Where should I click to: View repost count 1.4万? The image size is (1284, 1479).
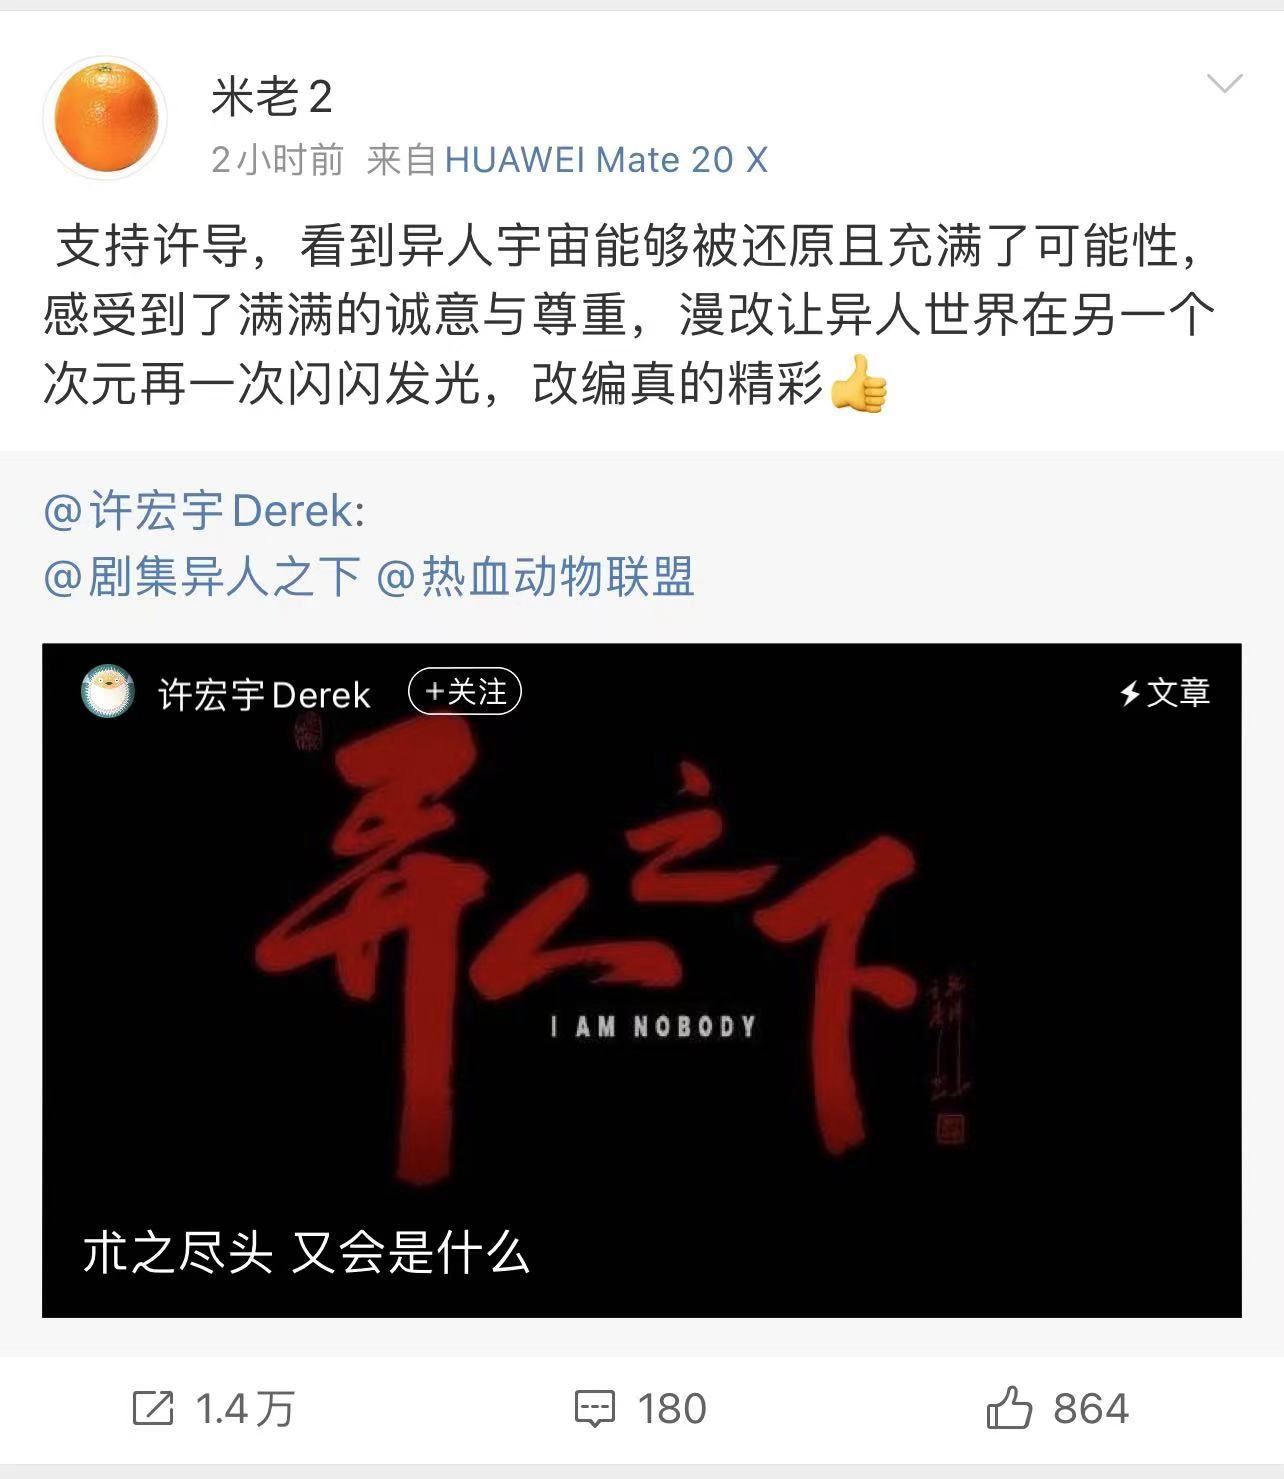pos(245,1409)
